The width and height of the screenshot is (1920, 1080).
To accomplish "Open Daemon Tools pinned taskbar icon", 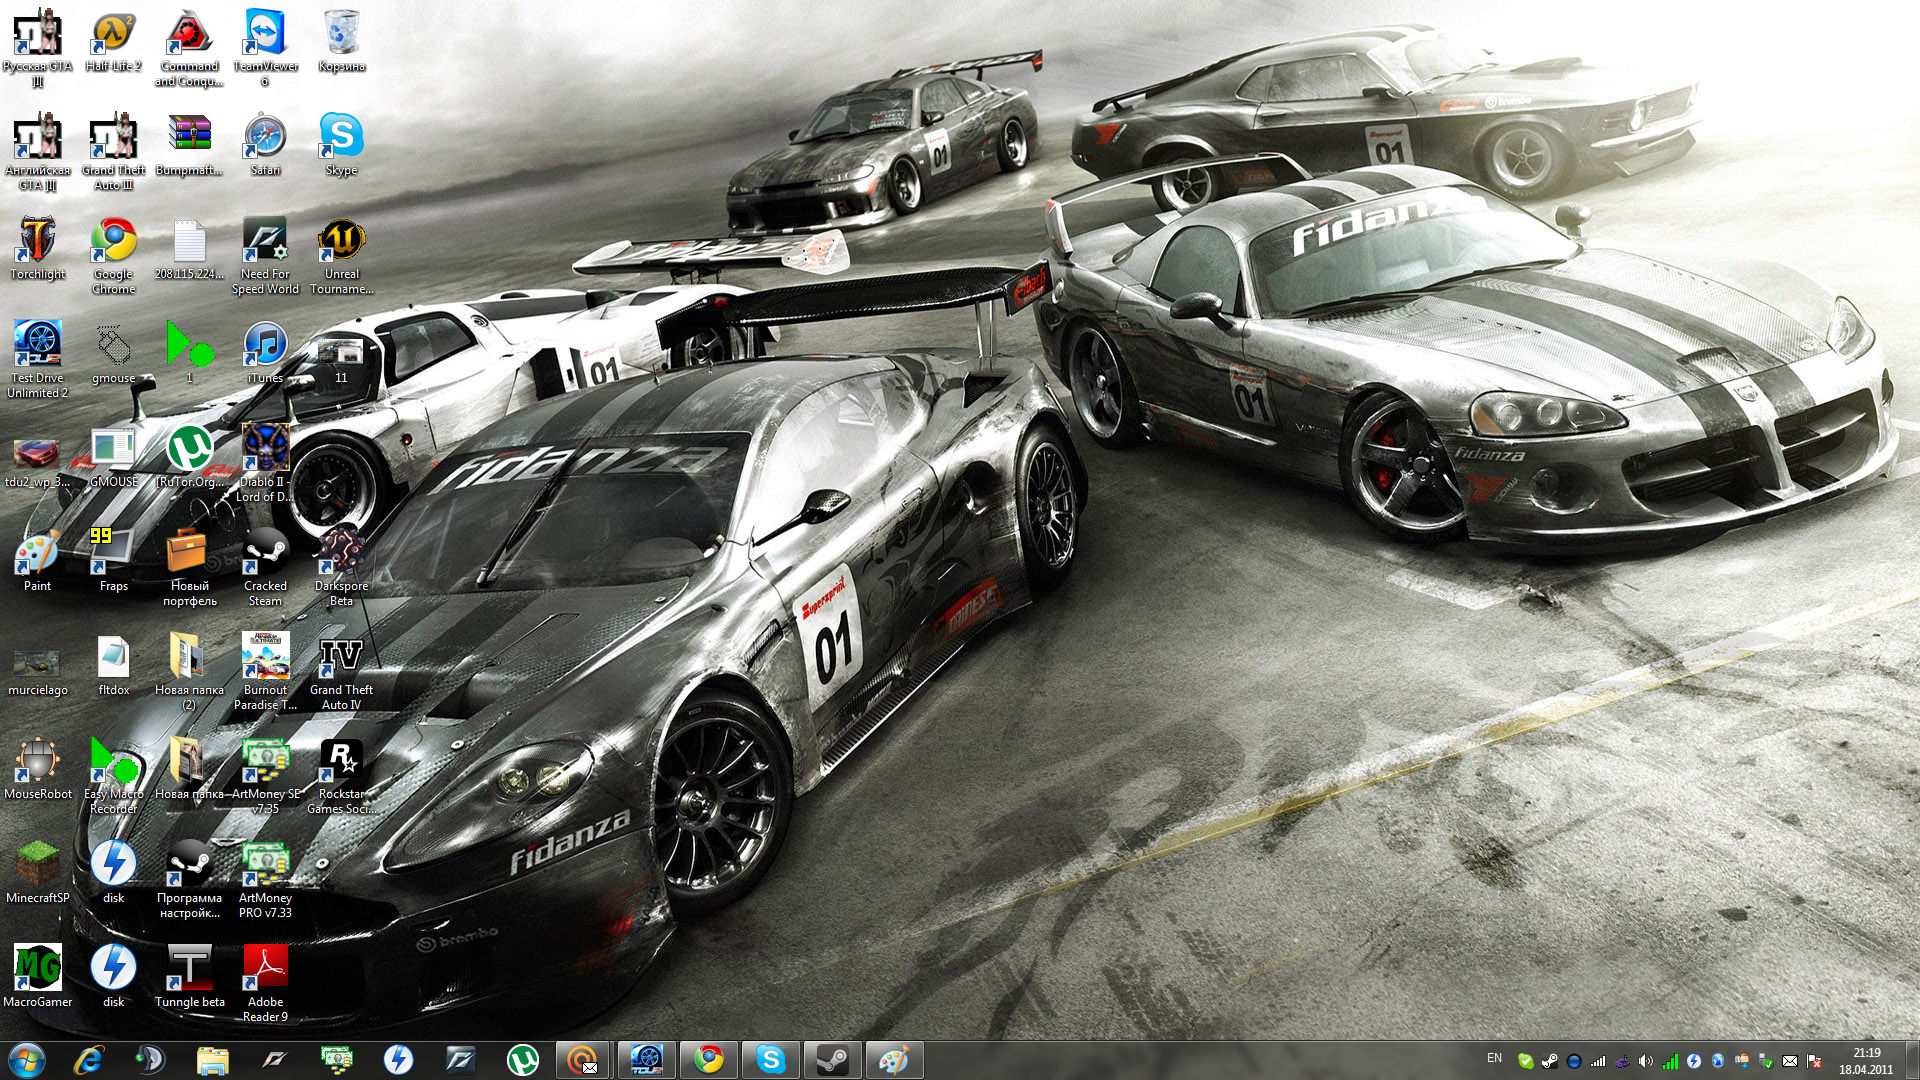I will [399, 1060].
